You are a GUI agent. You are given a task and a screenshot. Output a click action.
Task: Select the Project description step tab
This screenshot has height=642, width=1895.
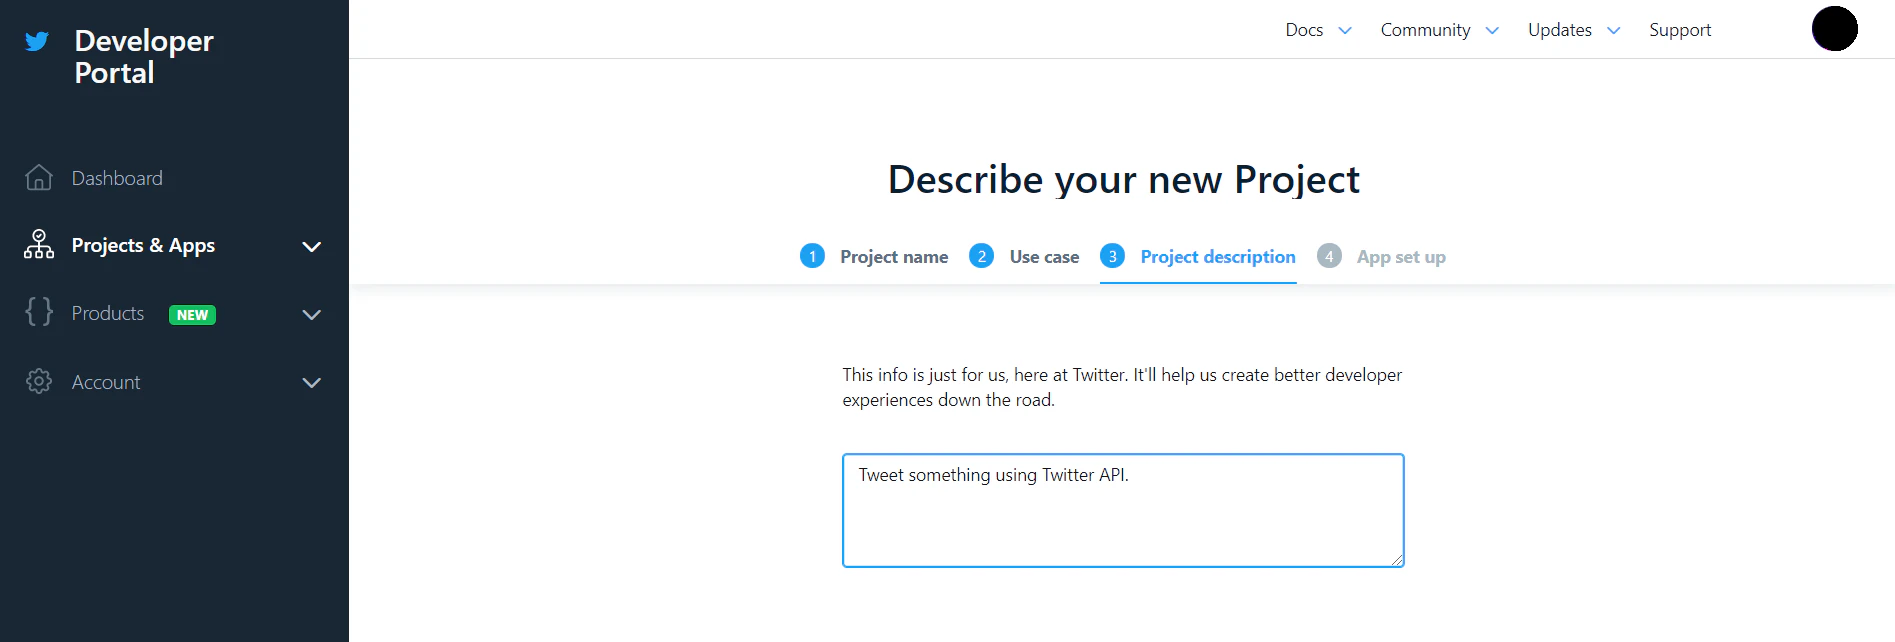[x=1198, y=257]
